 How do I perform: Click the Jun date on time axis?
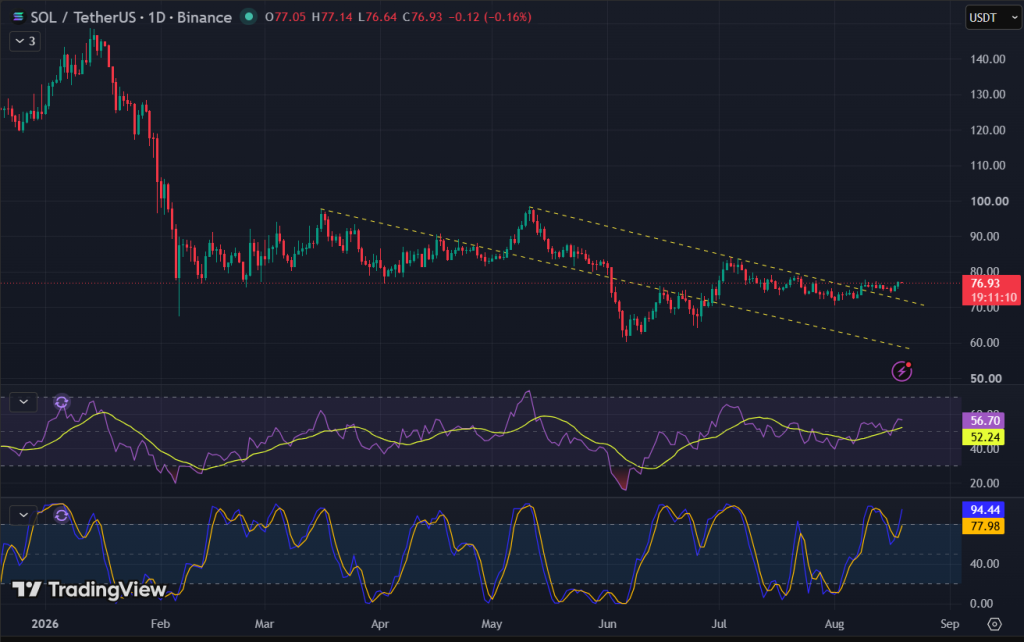pyautogui.click(x=607, y=624)
